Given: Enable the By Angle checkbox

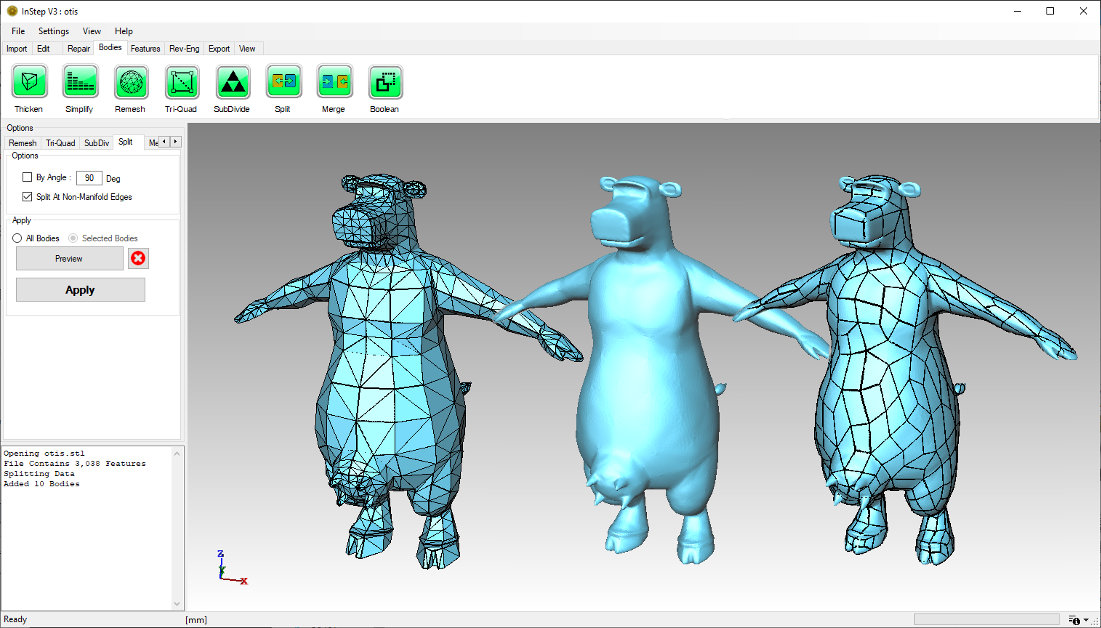Looking at the screenshot, I should coord(27,177).
